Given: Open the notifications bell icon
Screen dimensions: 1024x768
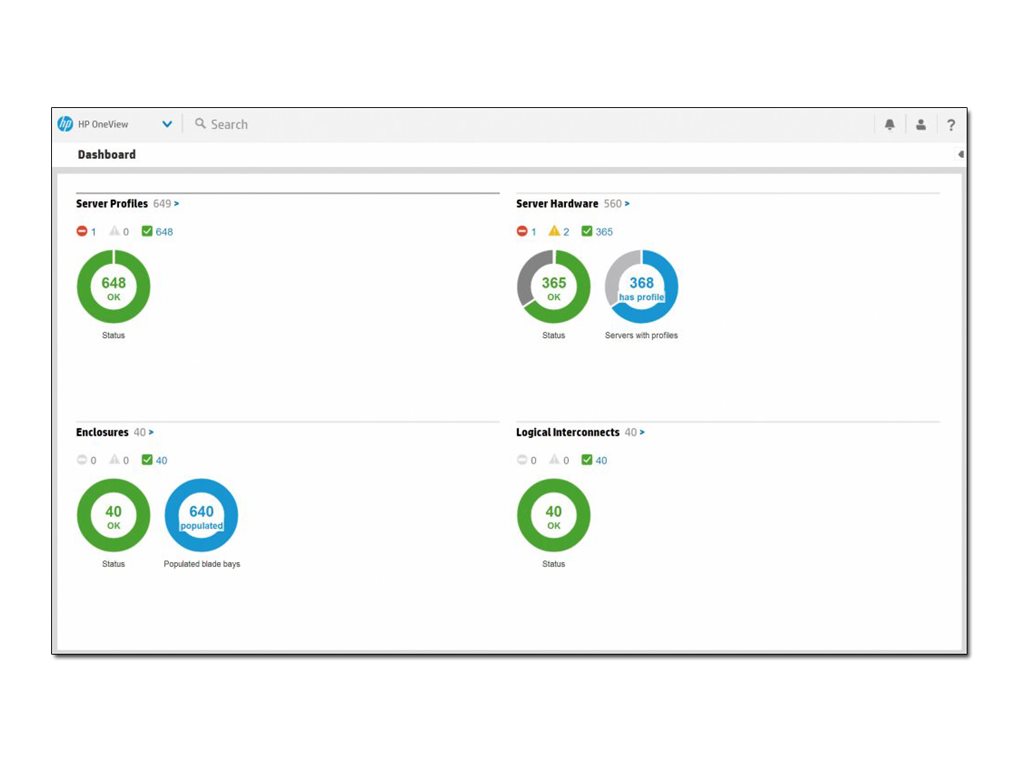Looking at the screenshot, I should pyautogui.click(x=889, y=123).
